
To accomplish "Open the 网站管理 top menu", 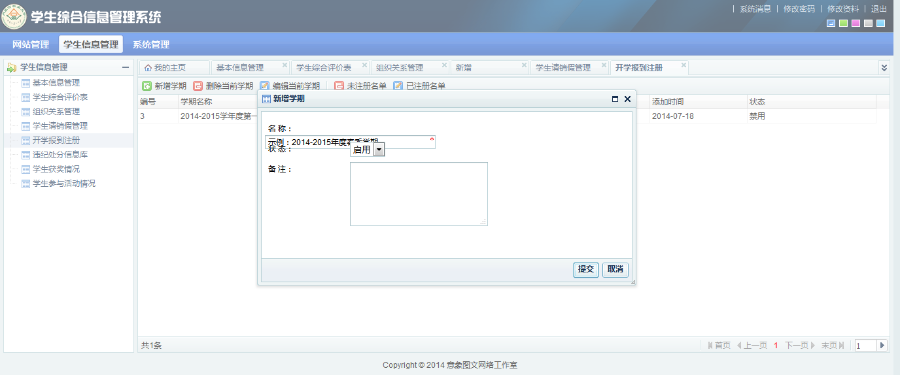I will (x=30, y=44).
